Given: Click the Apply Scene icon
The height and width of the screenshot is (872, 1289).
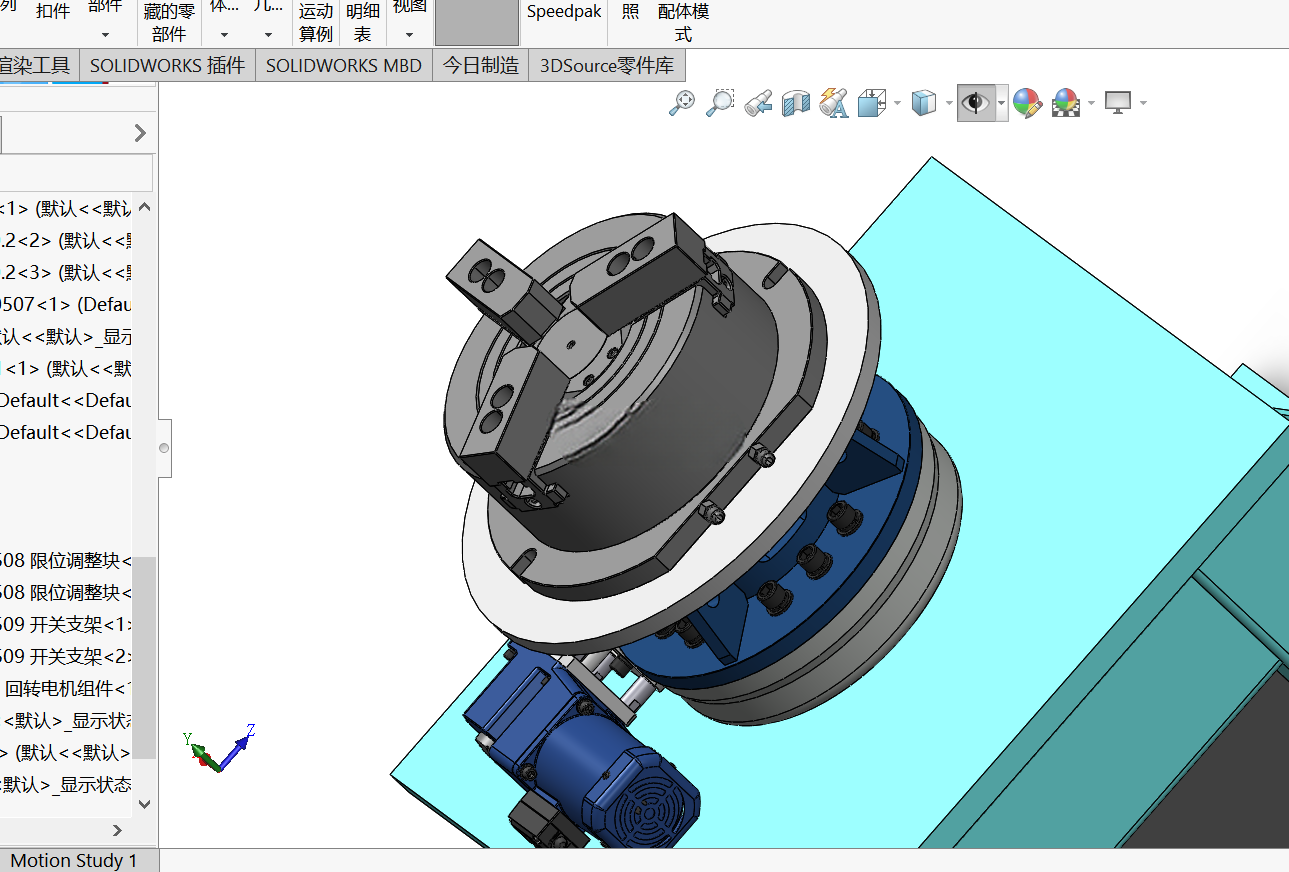Looking at the screenshot, I should click(x=1066, y=103).
